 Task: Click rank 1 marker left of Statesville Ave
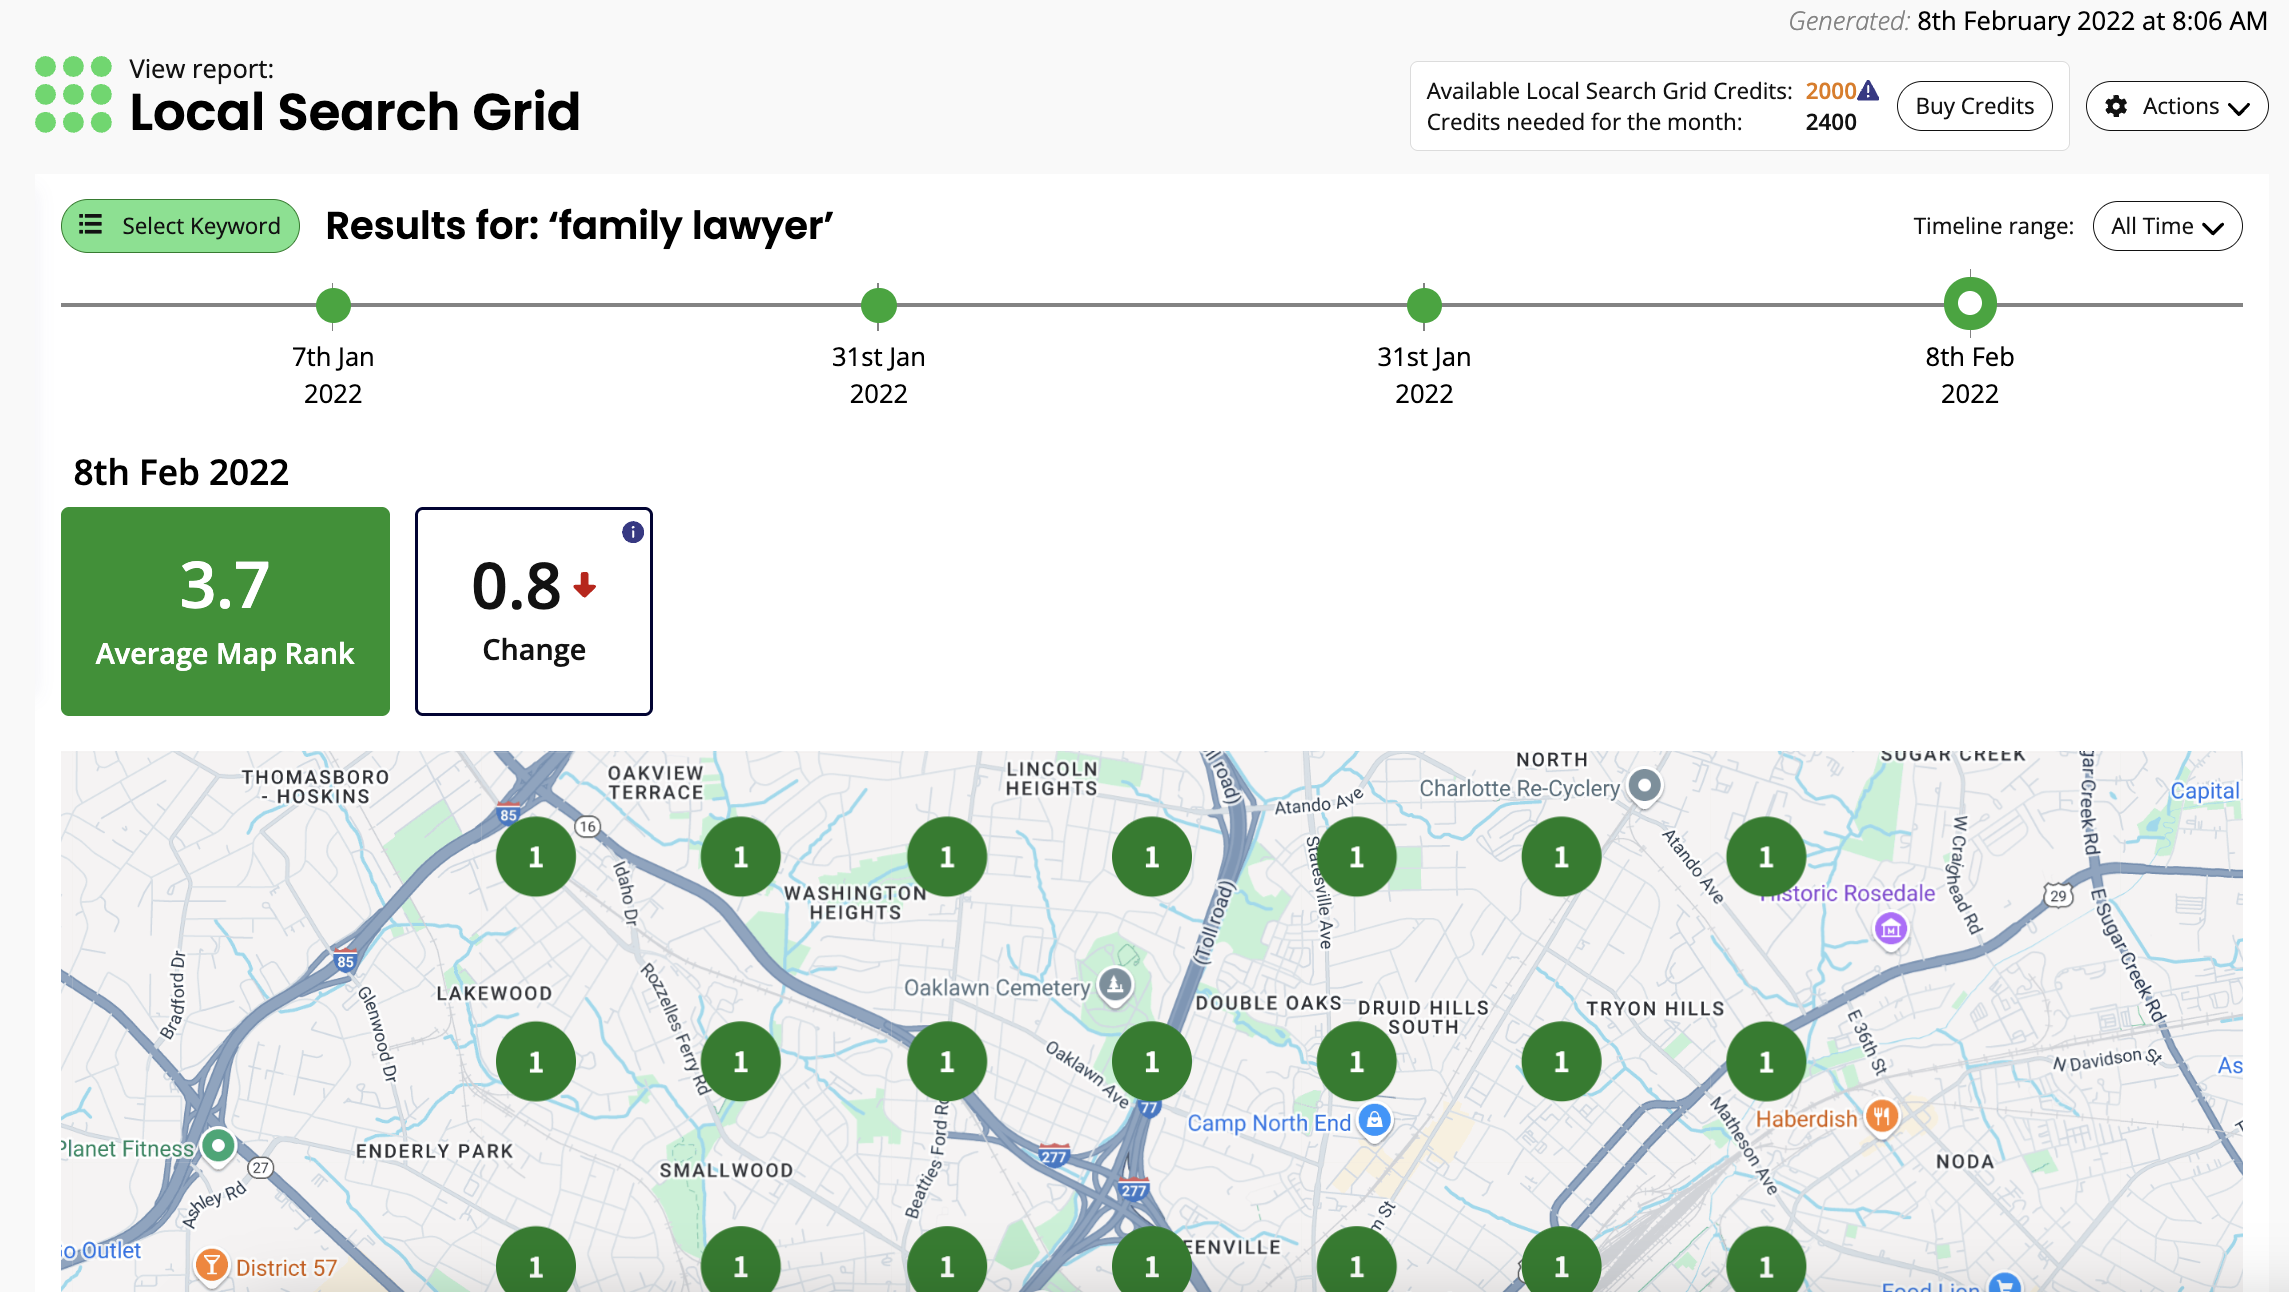pos(1357,857)
